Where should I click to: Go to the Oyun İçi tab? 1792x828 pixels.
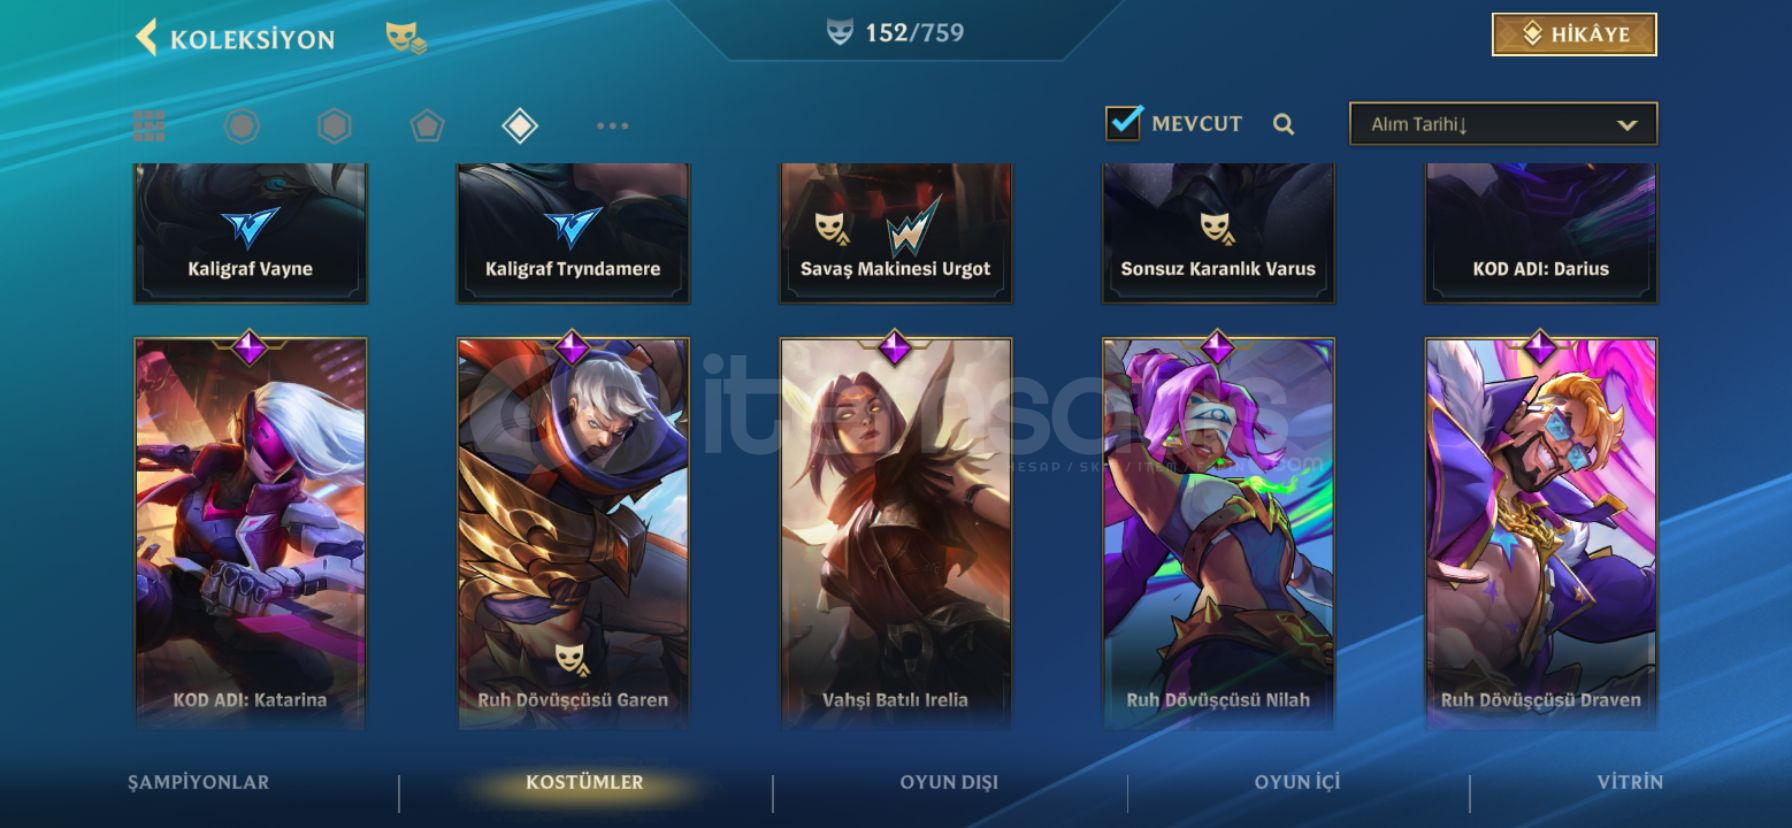(1297, 782)
